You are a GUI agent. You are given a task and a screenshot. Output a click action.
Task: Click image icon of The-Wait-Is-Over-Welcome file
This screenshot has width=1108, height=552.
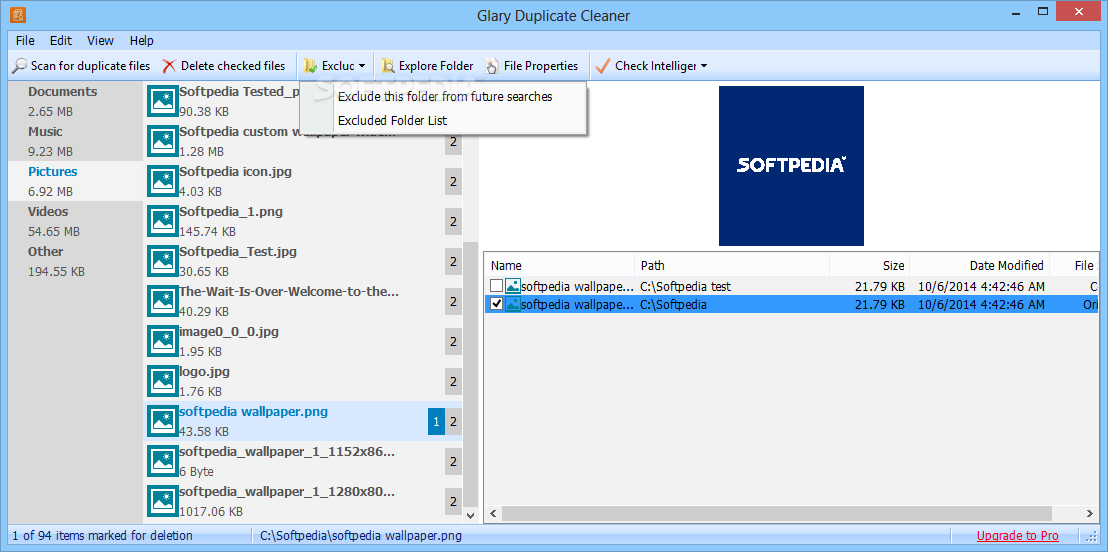tap(163, 301)
